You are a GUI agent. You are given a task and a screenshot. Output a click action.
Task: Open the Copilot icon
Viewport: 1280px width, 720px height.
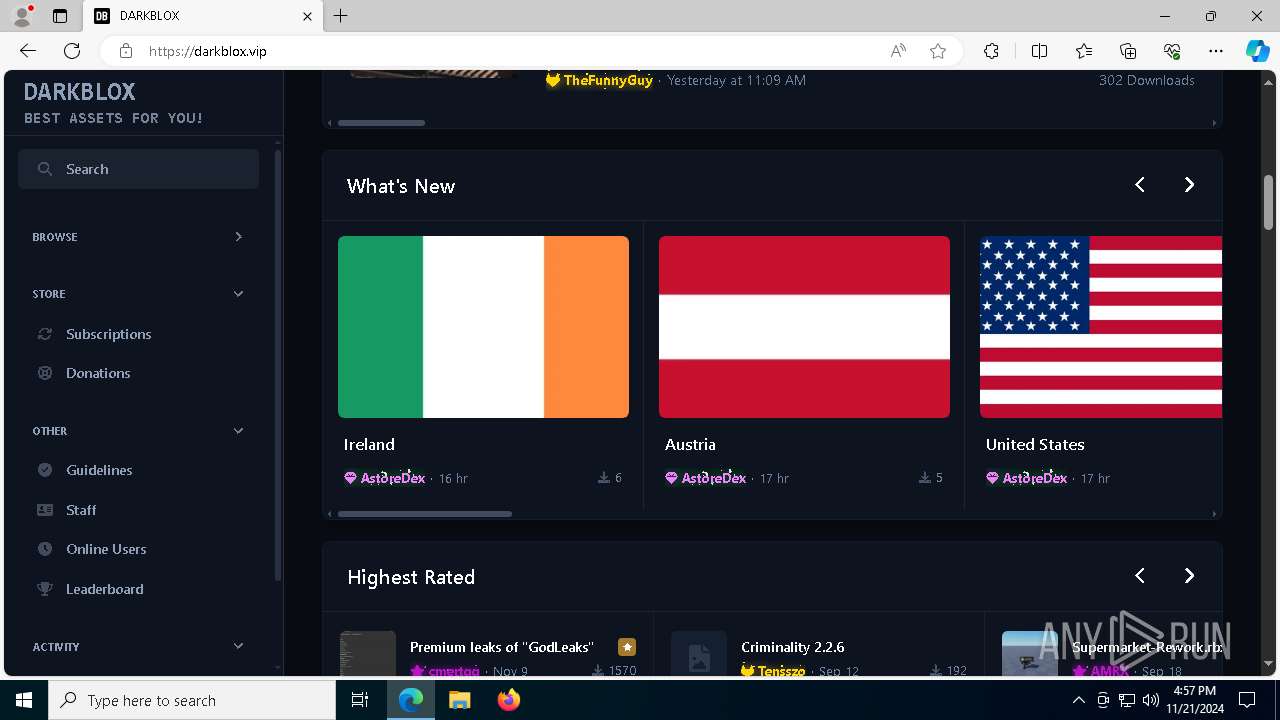(x=1257, y=51)
